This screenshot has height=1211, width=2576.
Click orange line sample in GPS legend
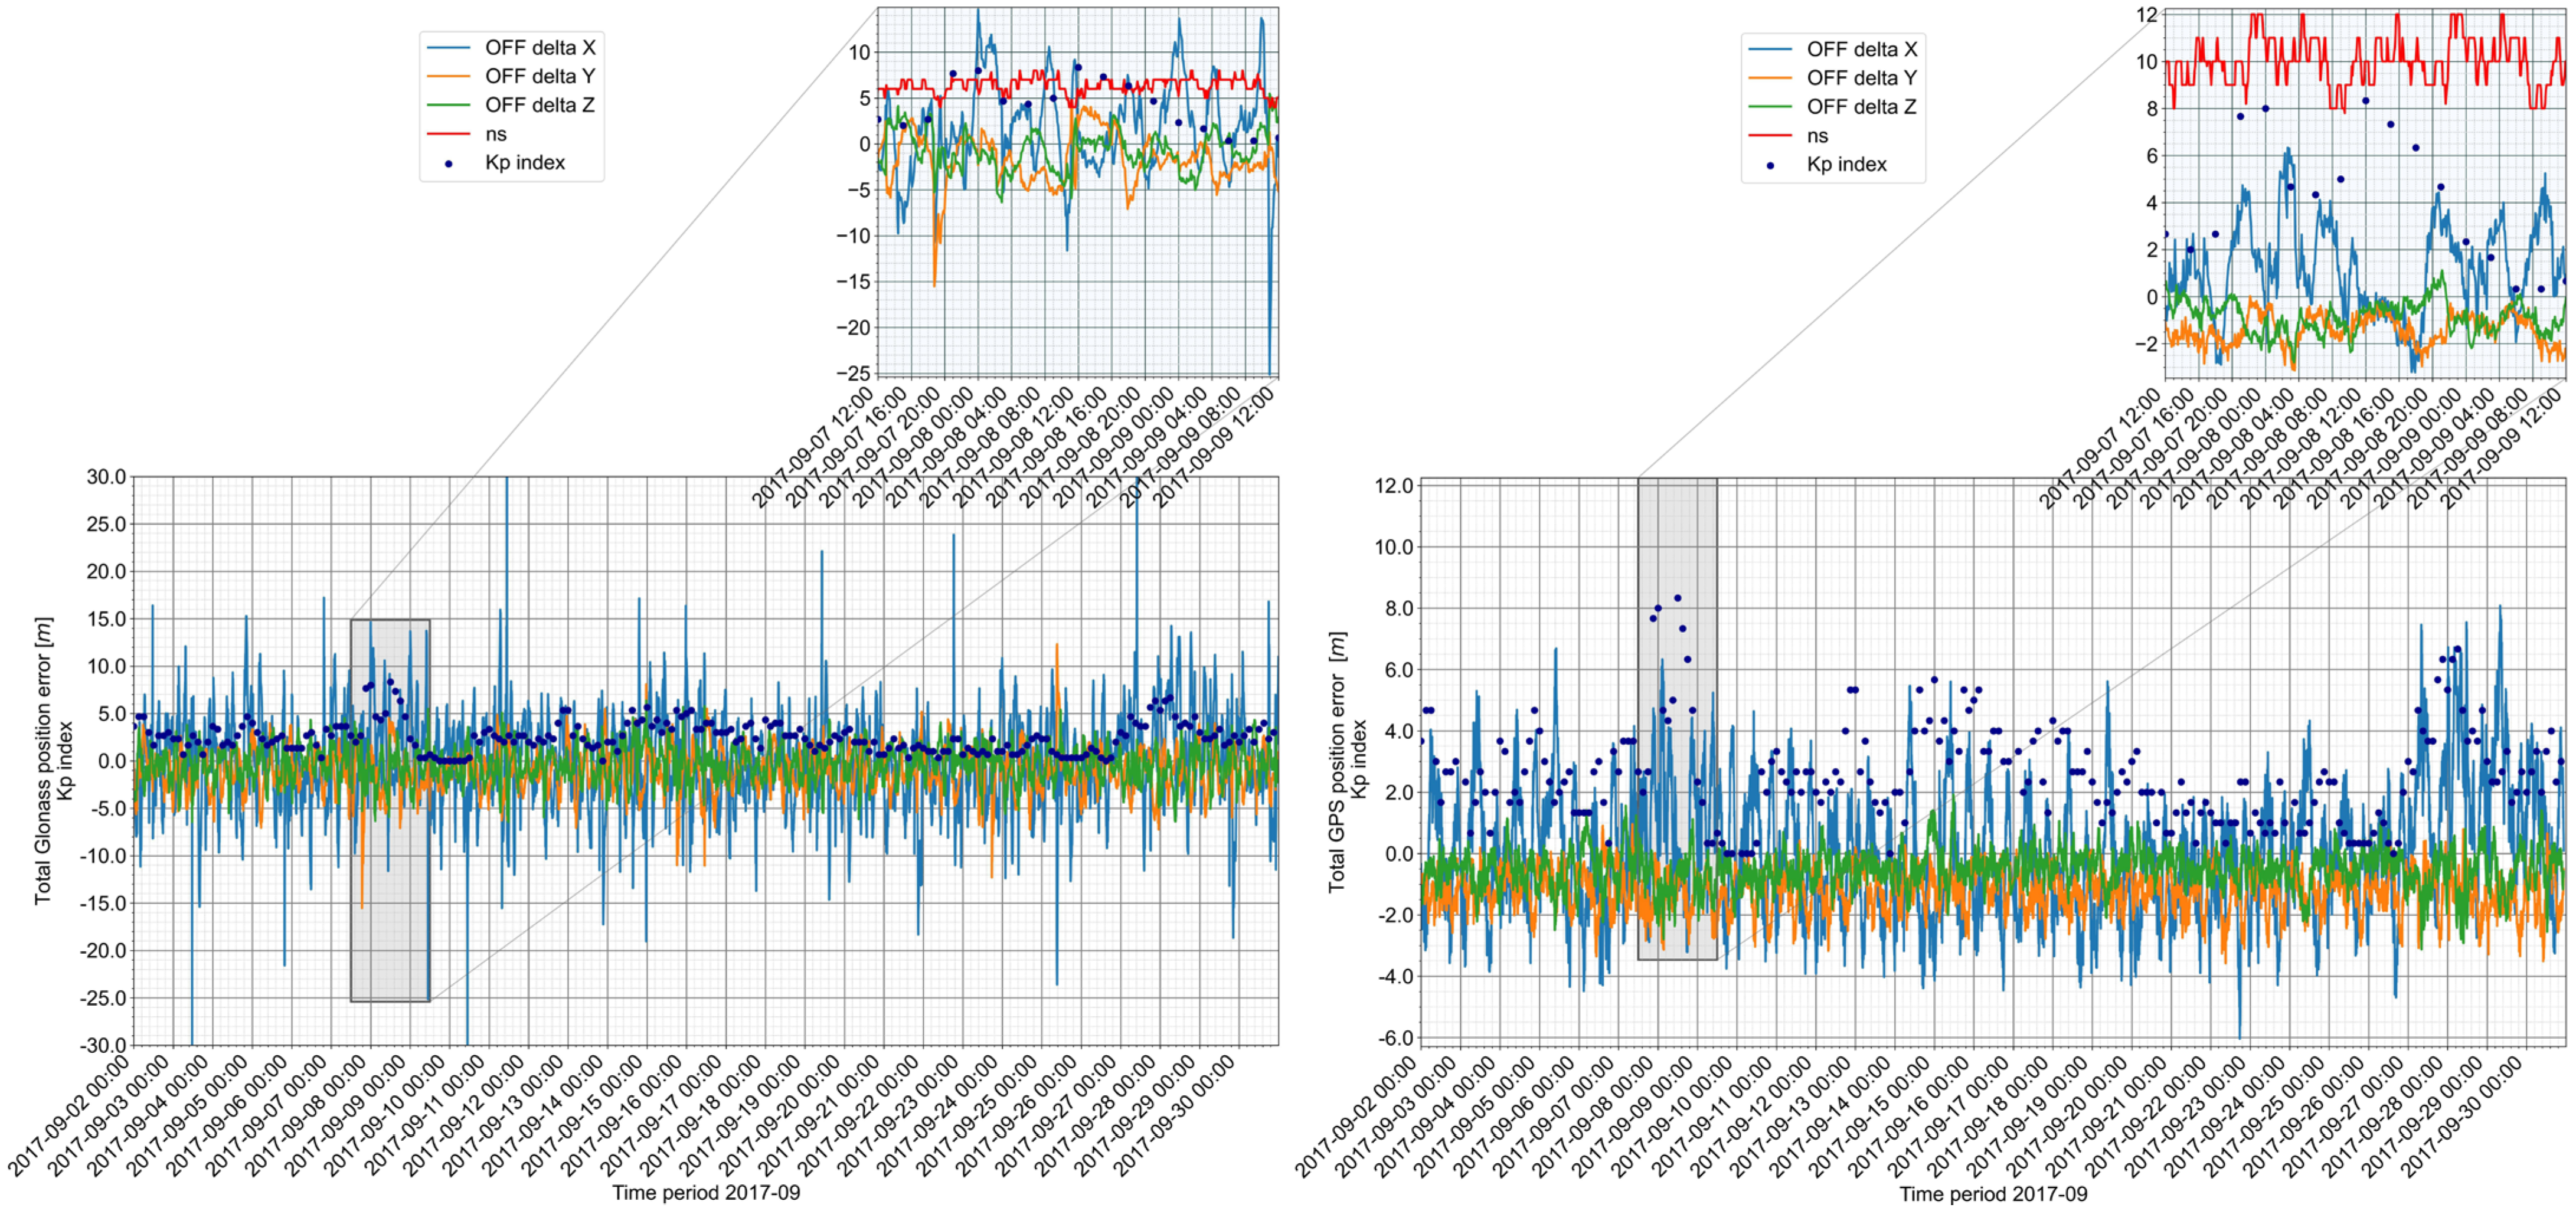tap(1770, 78)
